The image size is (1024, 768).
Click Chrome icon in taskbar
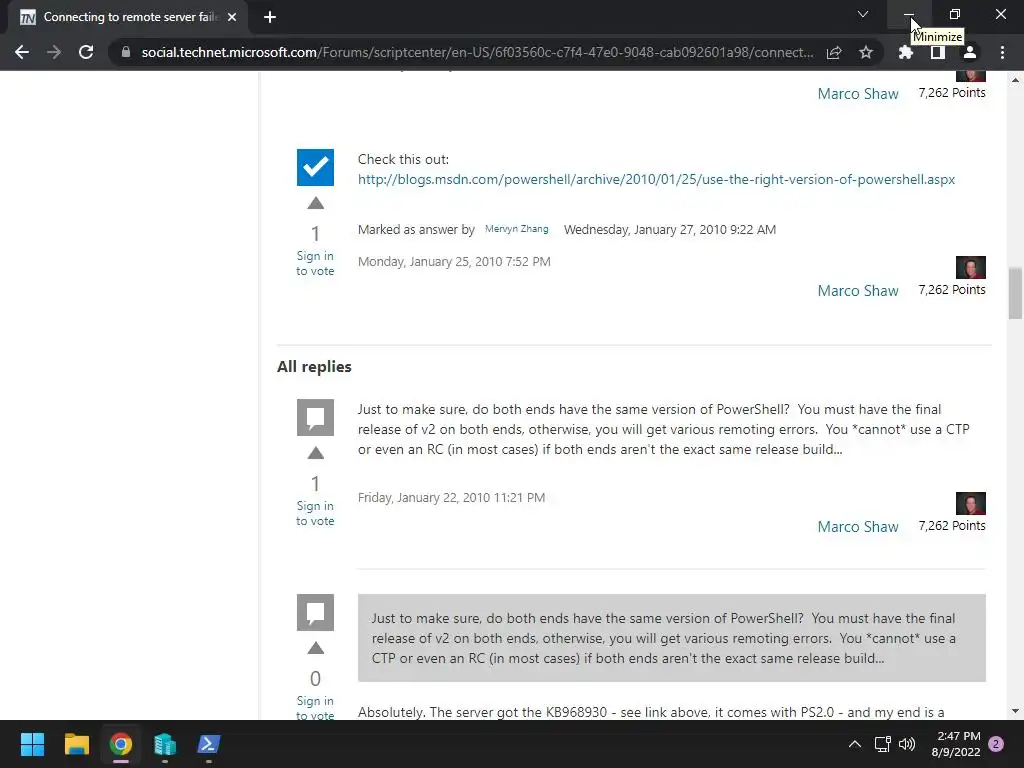point(121,744)
